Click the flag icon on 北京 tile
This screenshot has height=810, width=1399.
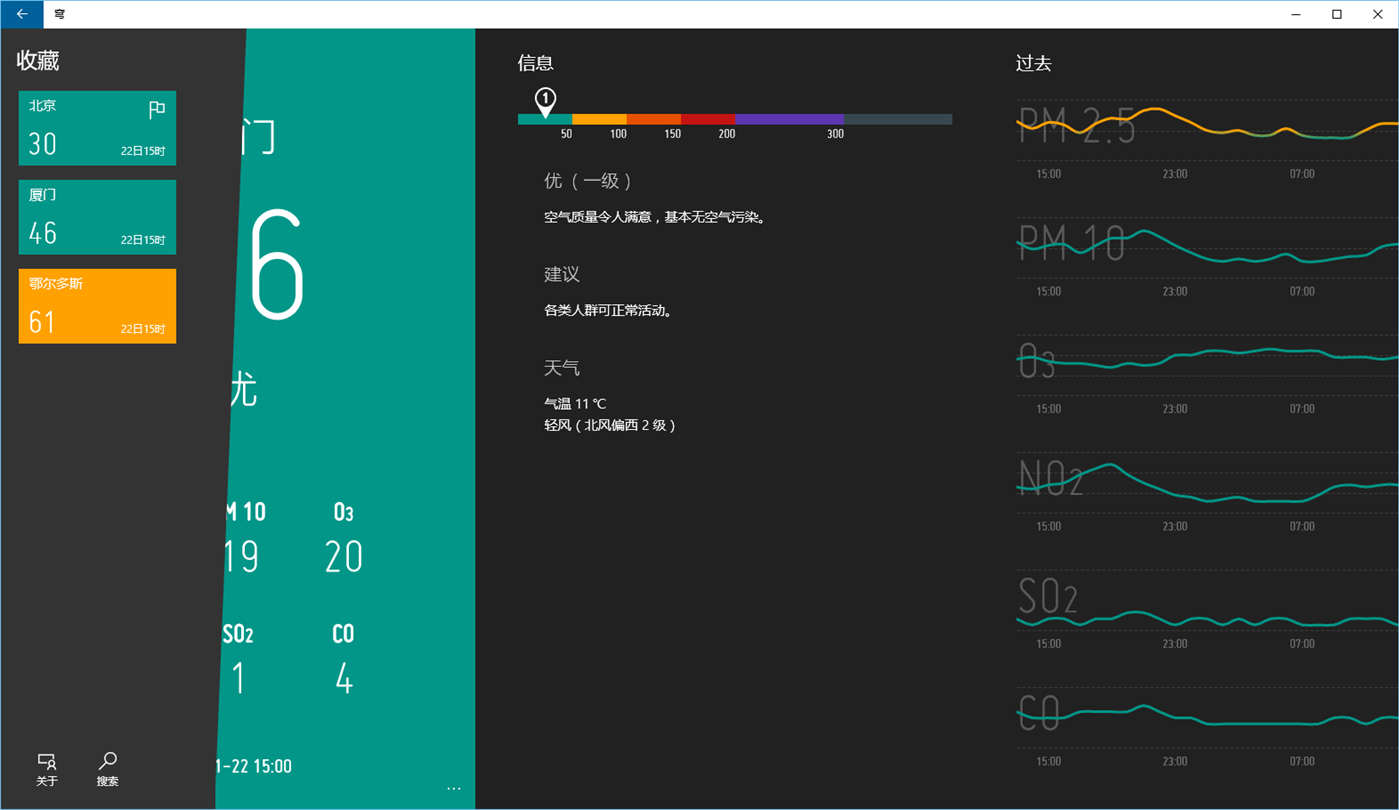(x=157, y=110)
